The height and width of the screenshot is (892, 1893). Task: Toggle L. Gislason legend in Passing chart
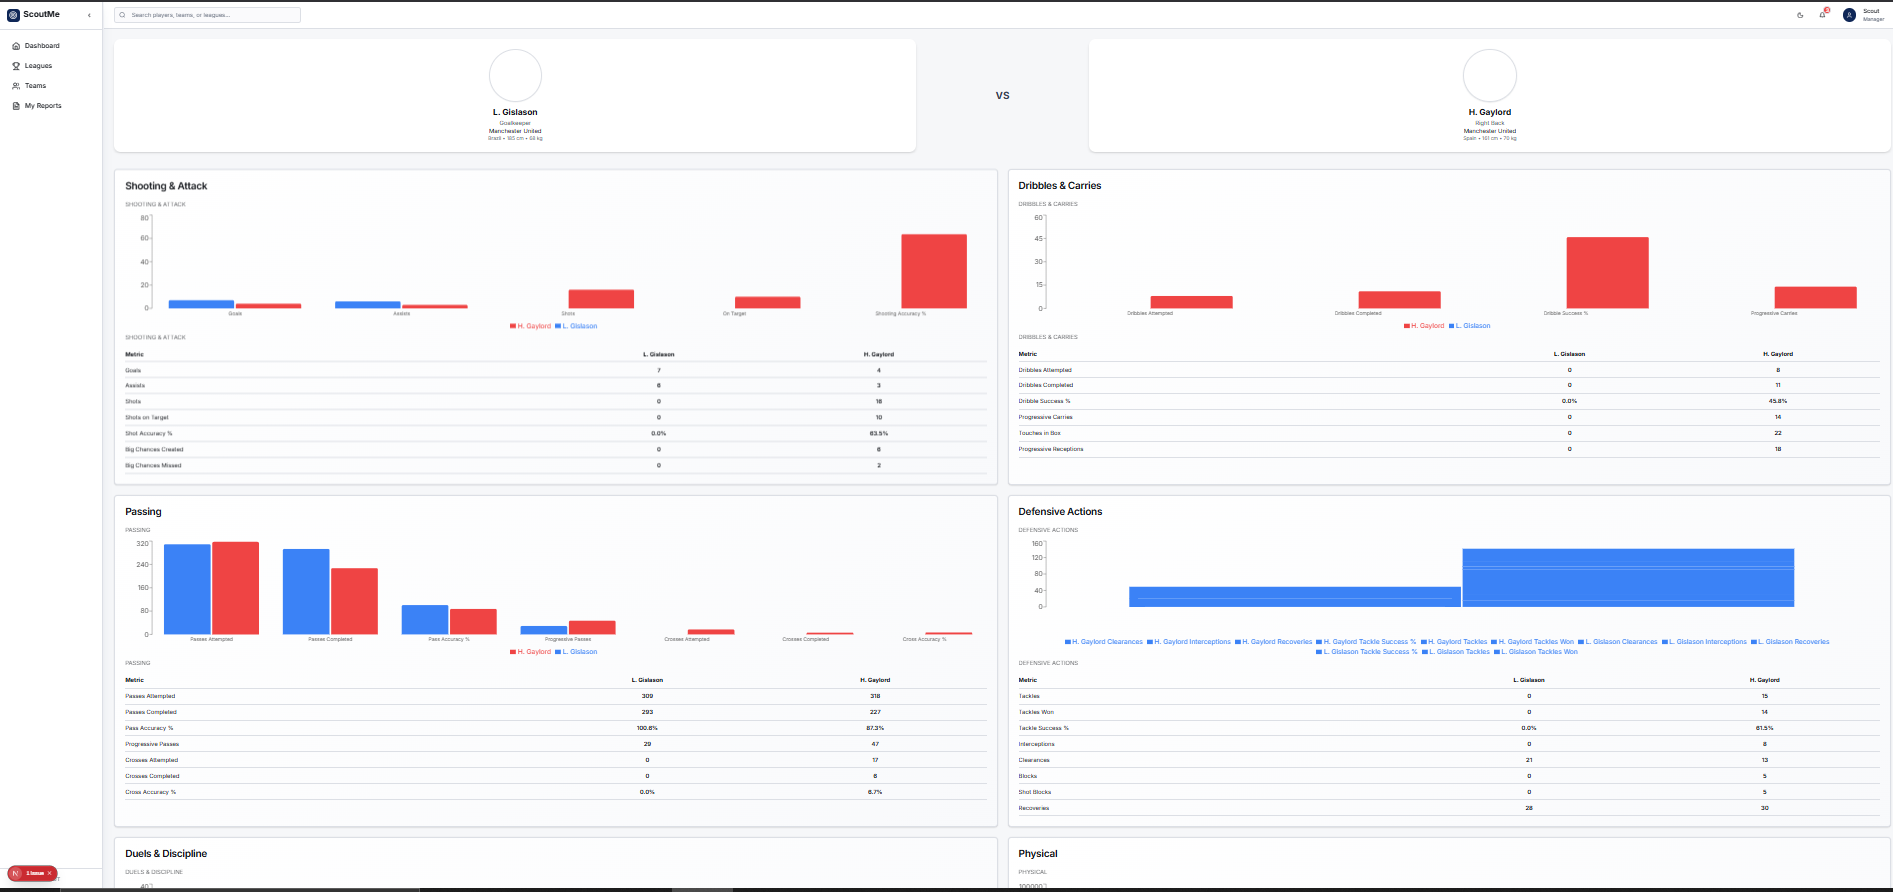tap(576, 652)
